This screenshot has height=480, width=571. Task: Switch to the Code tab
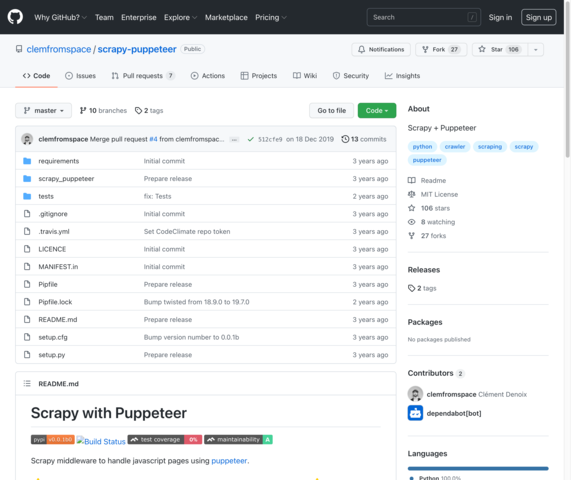tap(36, 76)
